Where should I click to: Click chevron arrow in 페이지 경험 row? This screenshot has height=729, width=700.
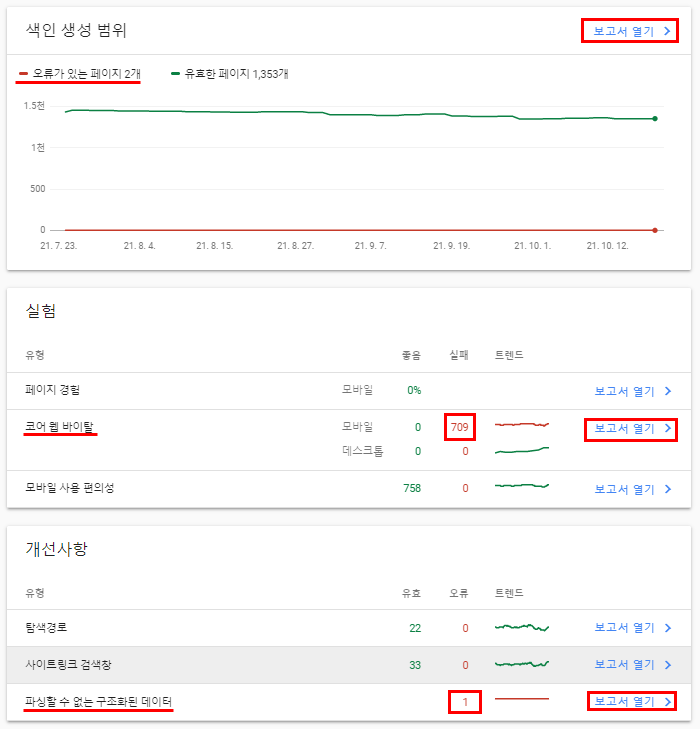668,391
